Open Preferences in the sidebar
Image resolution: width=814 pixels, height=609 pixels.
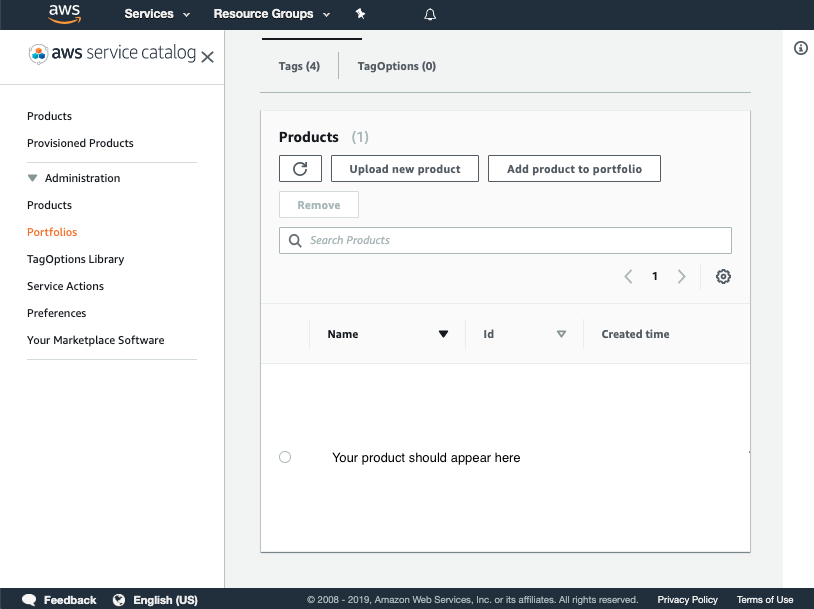[57, 313]
